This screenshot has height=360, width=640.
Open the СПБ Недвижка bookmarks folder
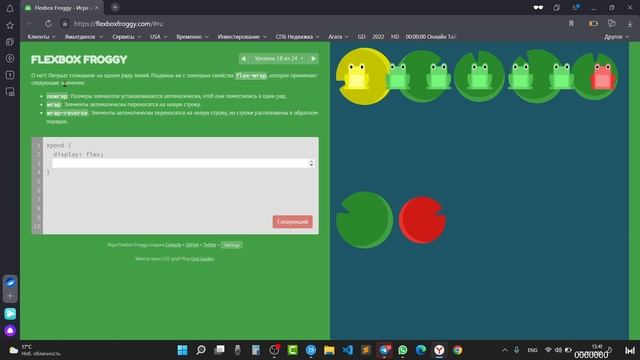(x=297, y=37)
